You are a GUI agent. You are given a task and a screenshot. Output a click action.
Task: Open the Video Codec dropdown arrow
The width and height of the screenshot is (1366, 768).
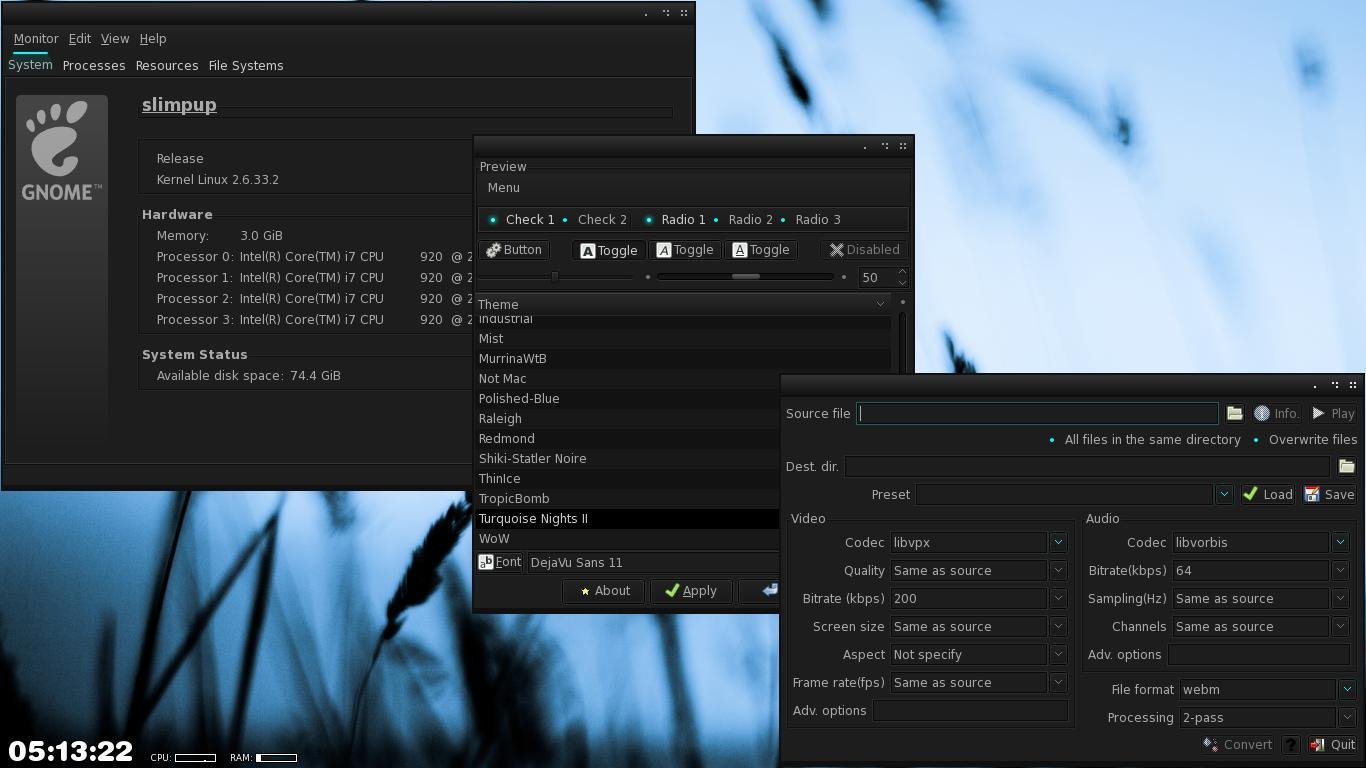click(1058, 542)
